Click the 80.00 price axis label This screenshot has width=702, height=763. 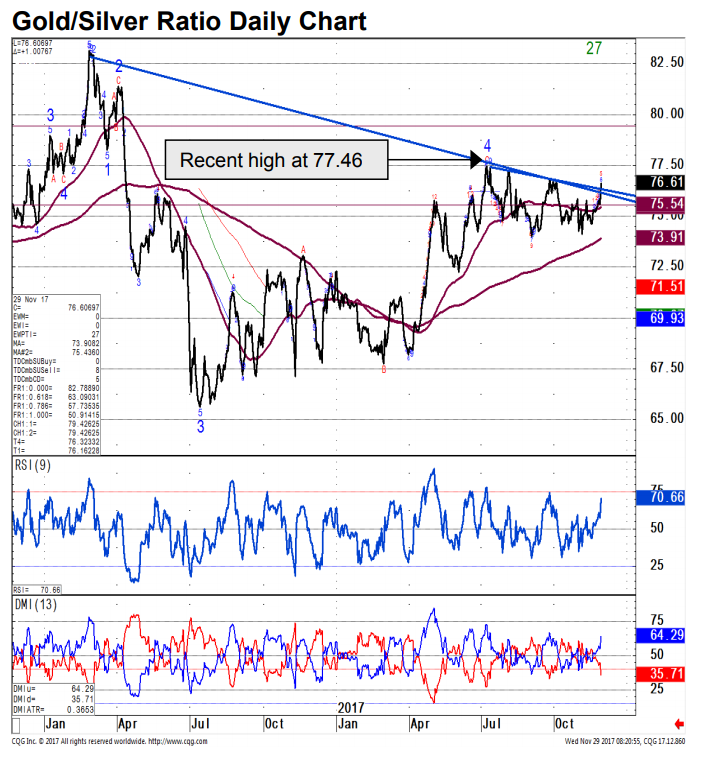[667, 114]
